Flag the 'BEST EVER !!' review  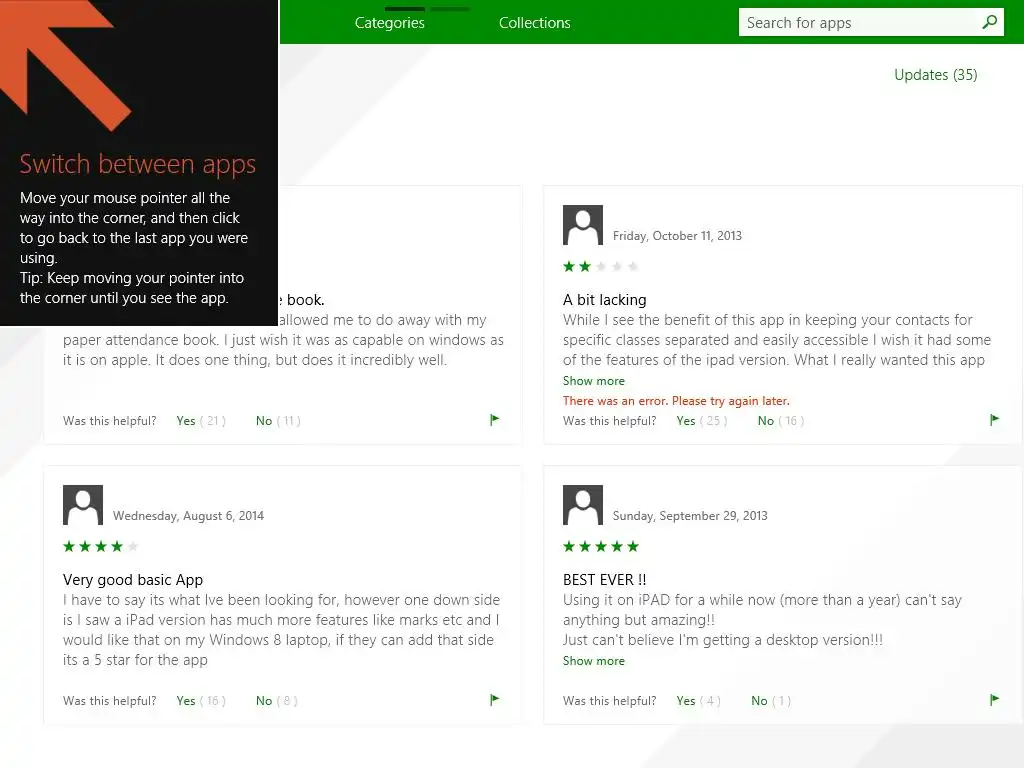pyautogui.click(x=994, y=700)
